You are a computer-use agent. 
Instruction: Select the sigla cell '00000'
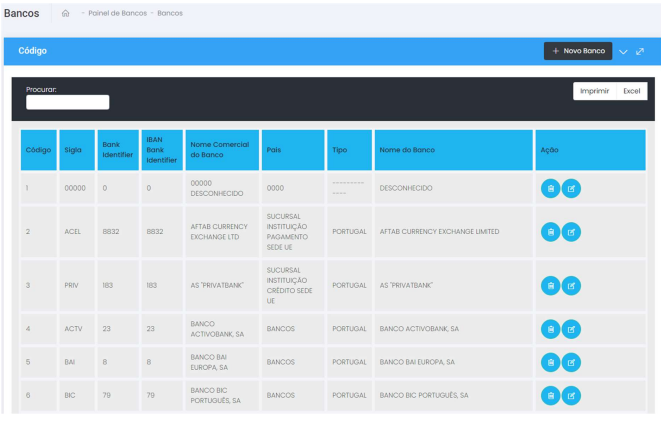click(x=75, y=188)
